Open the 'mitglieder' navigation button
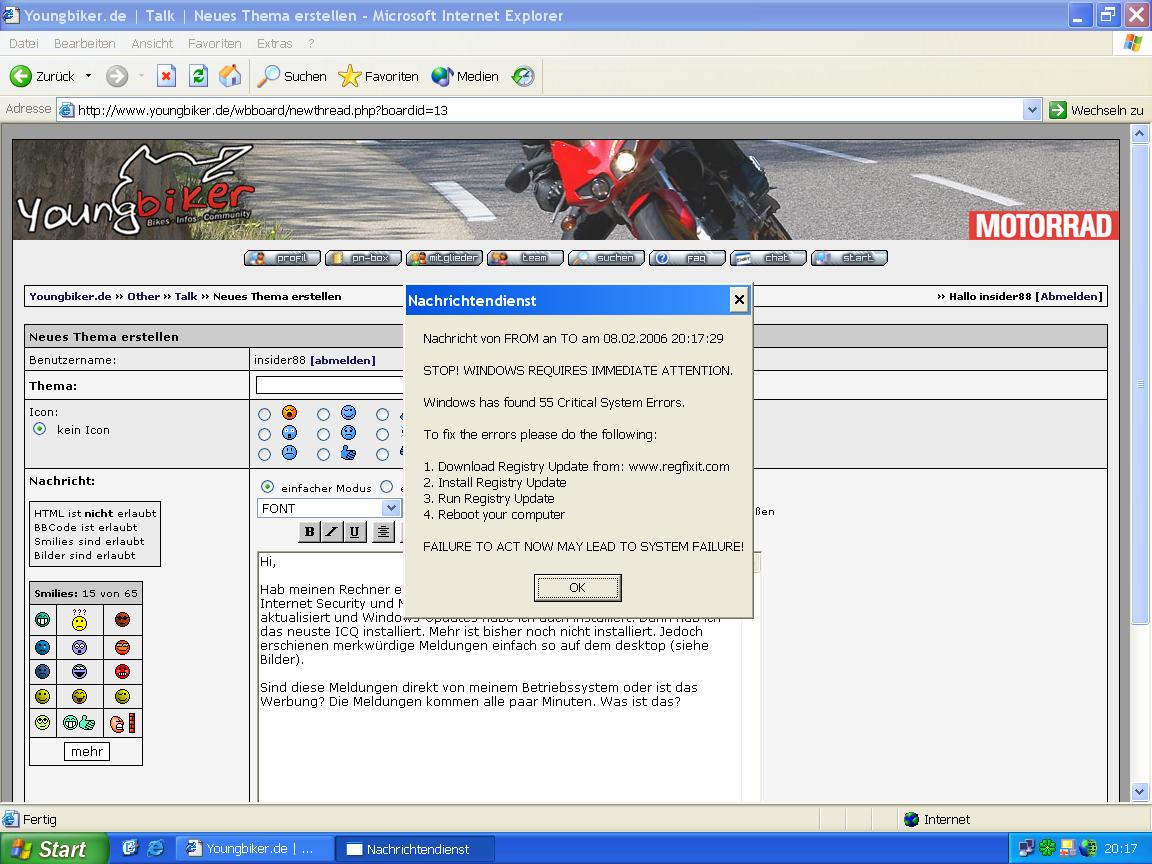This screenshot has width=1152, height=864. tap(444, 258)
